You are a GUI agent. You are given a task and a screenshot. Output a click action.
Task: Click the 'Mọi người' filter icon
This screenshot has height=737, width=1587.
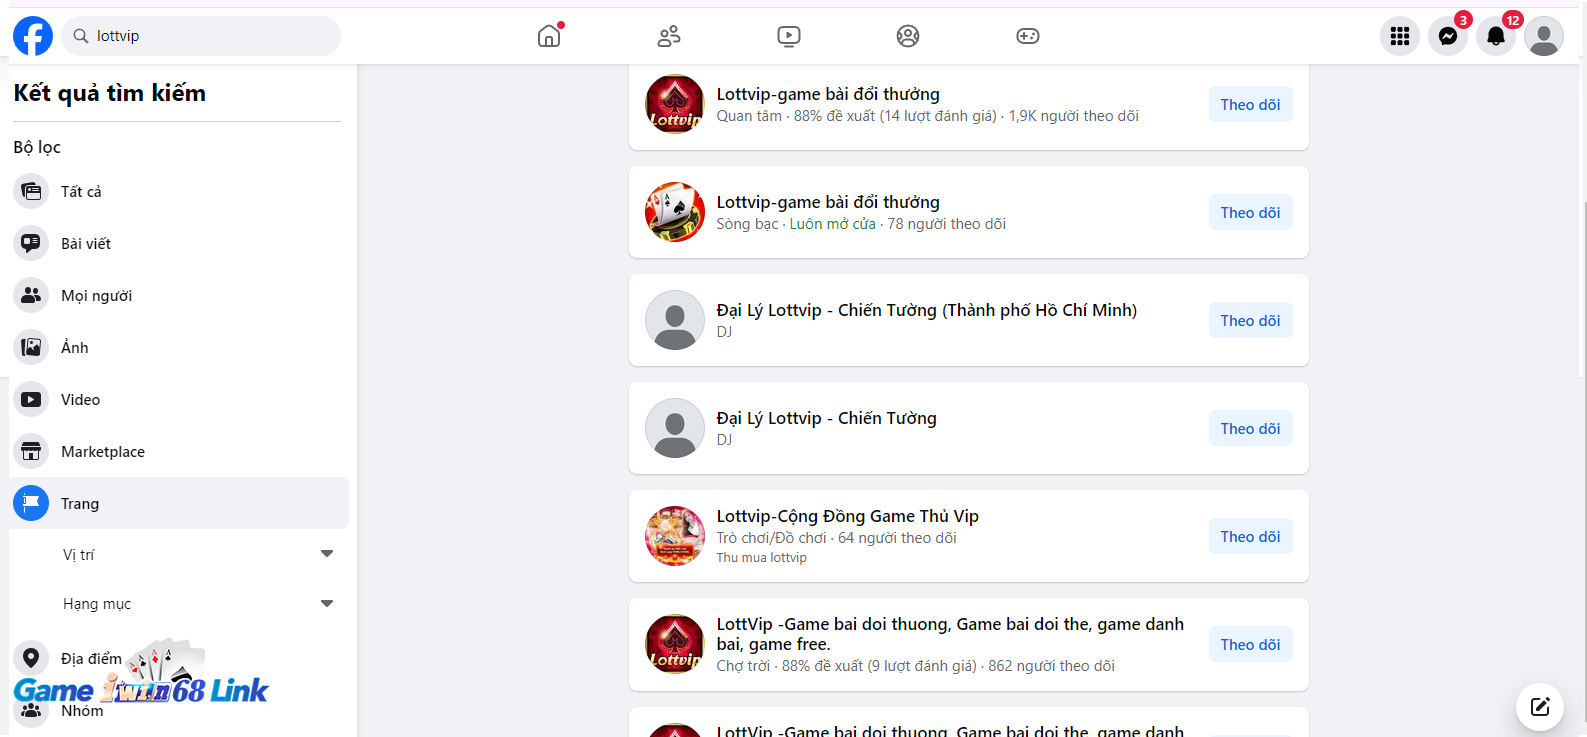click(x=31, y=295)
